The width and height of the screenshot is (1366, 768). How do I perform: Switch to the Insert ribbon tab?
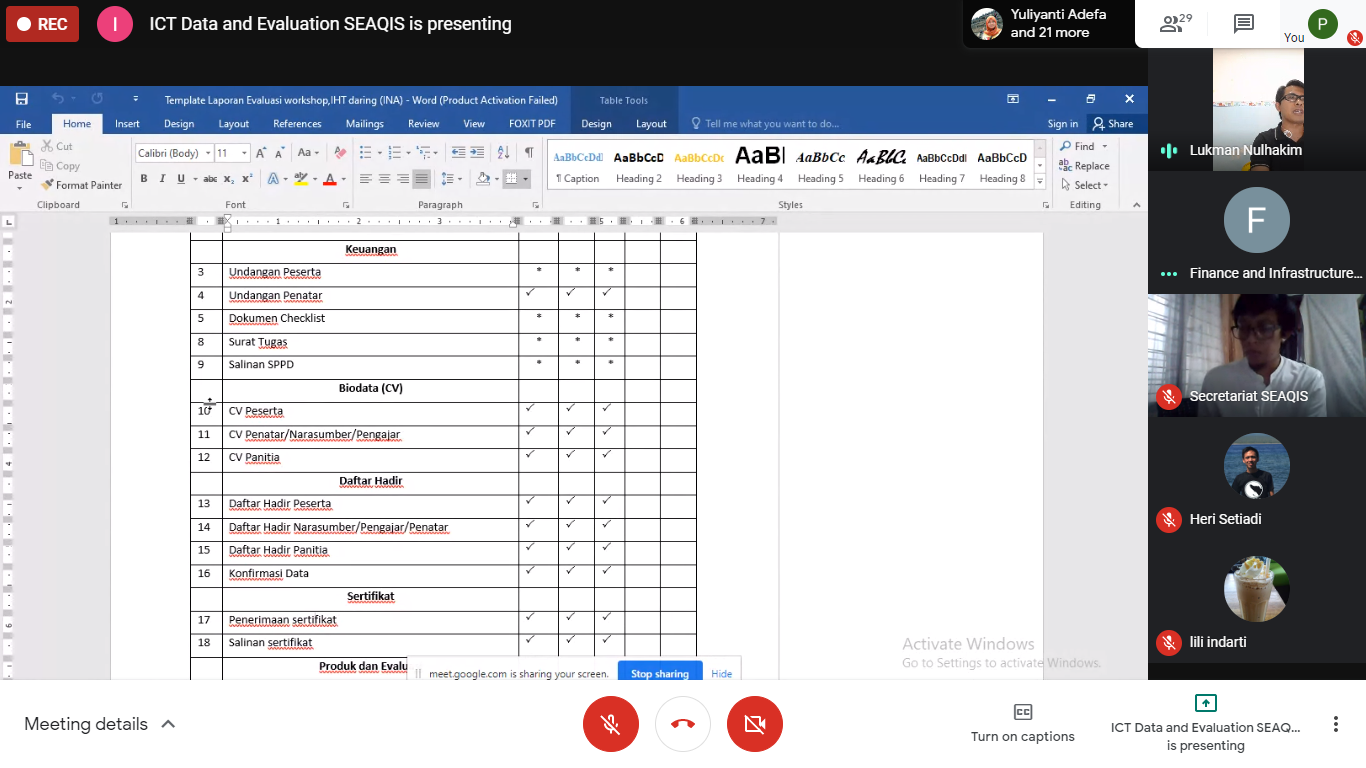click(127, 124)
